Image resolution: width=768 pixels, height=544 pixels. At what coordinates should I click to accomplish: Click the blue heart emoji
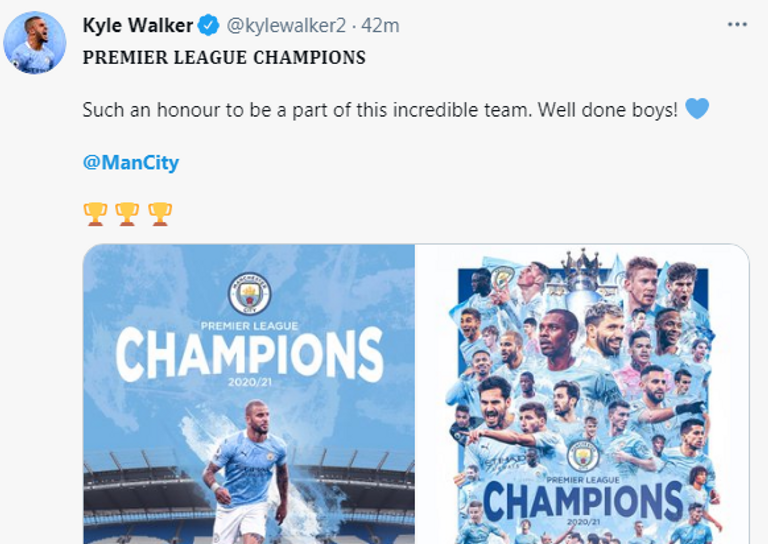point(697,108)
